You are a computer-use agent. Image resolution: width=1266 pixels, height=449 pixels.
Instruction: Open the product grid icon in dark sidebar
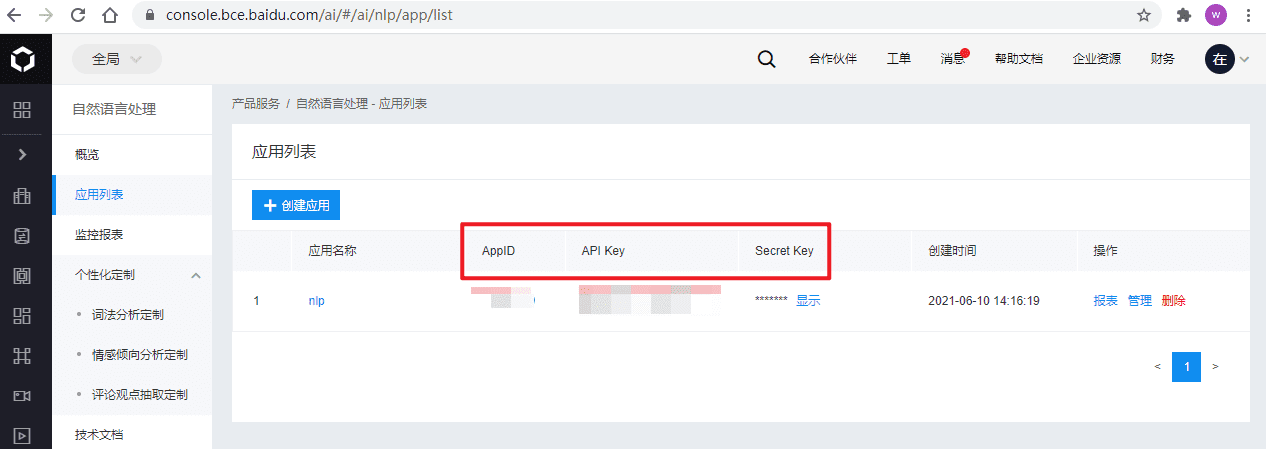(x=22, y=110)
